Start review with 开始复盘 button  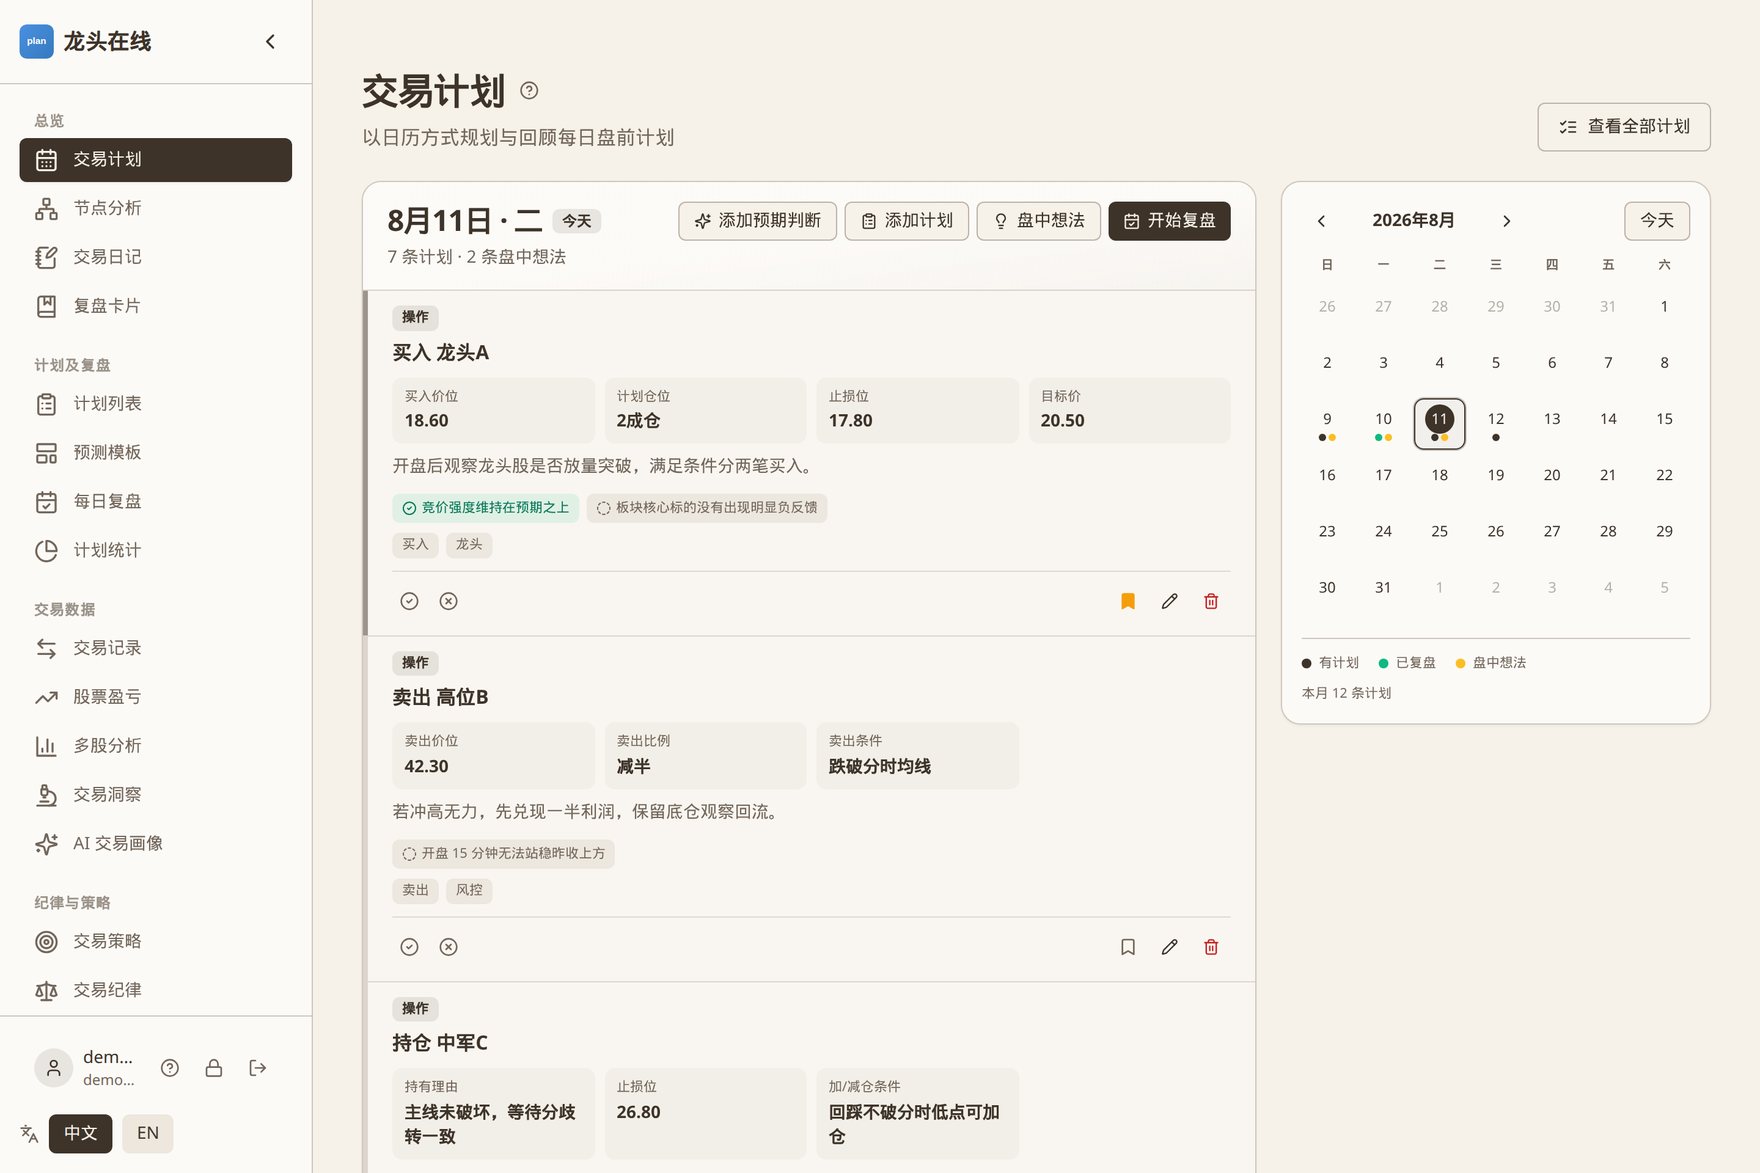pos(1170,221)
